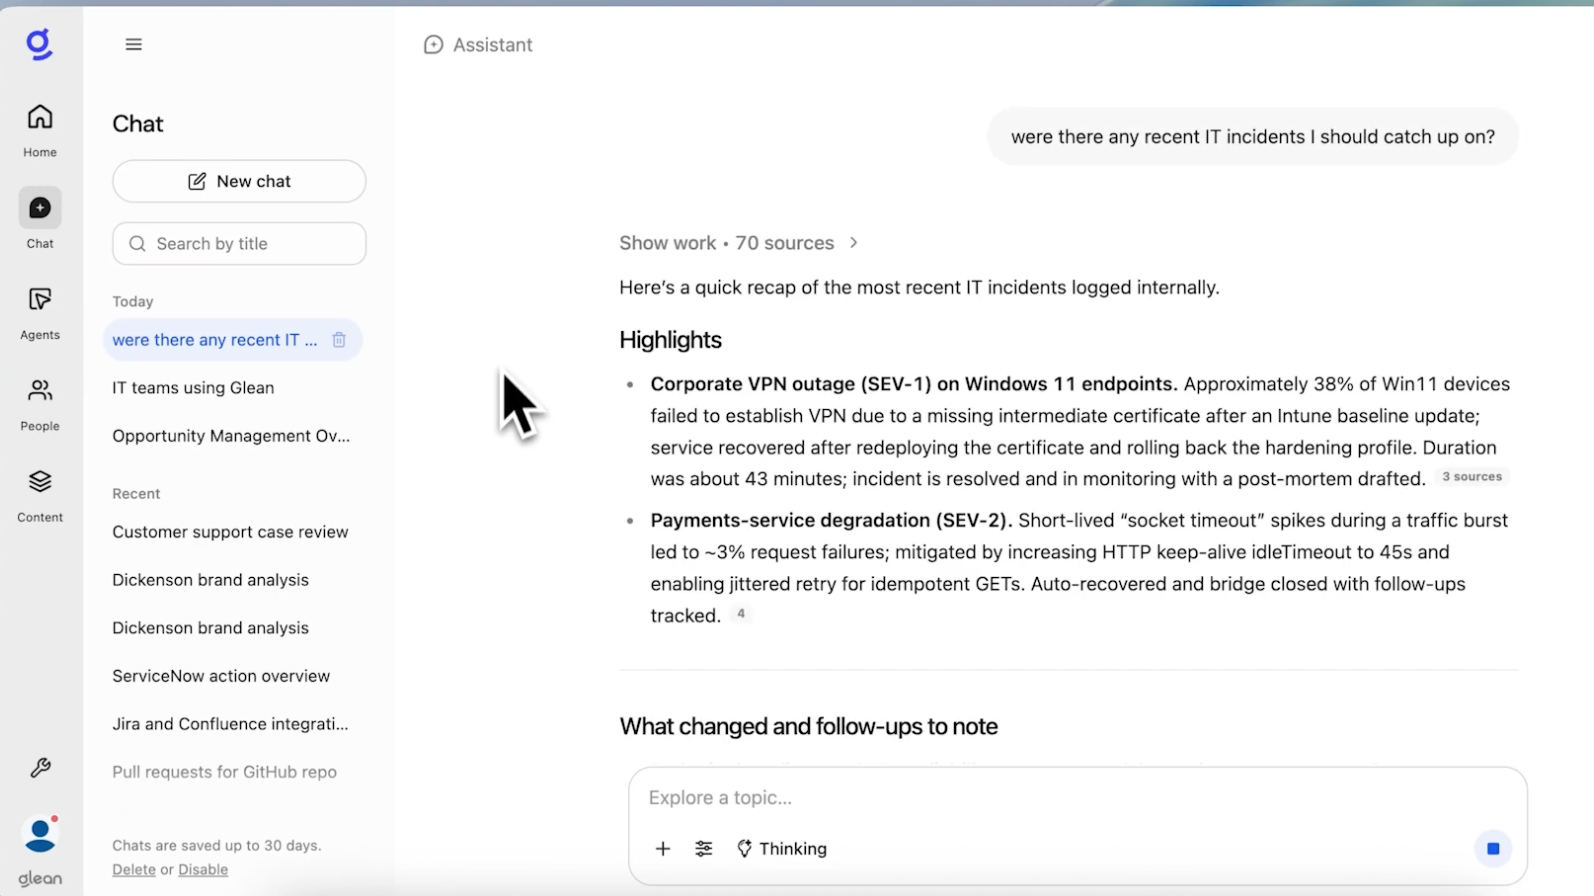Click the 'Recent' section label
The height and width of the screenshot is (896, 1594).
(x=136, y=494)
